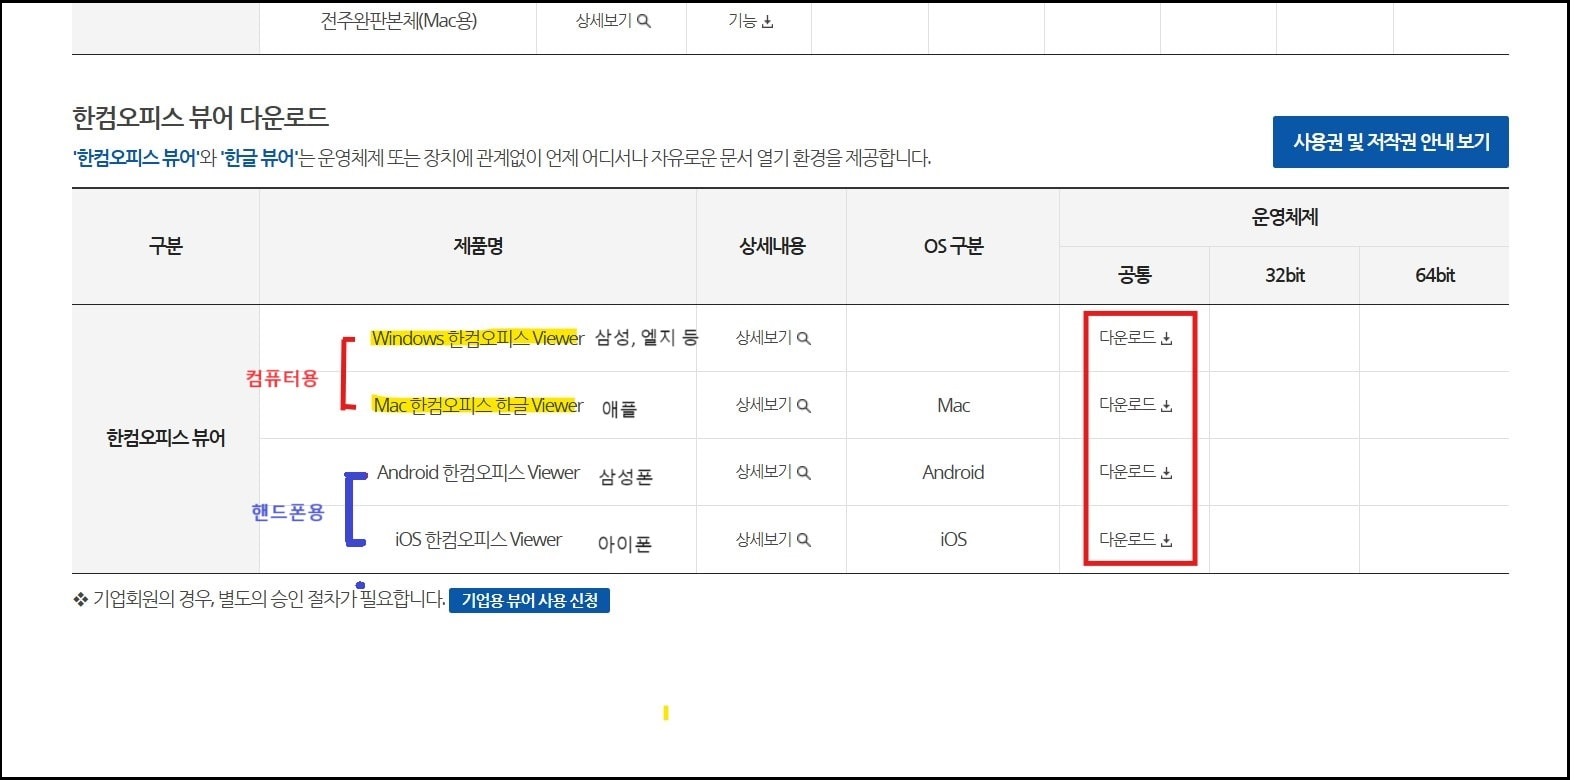Click the 32bit sub-header
This screenshot has width=1577, height=780.
1285,275
